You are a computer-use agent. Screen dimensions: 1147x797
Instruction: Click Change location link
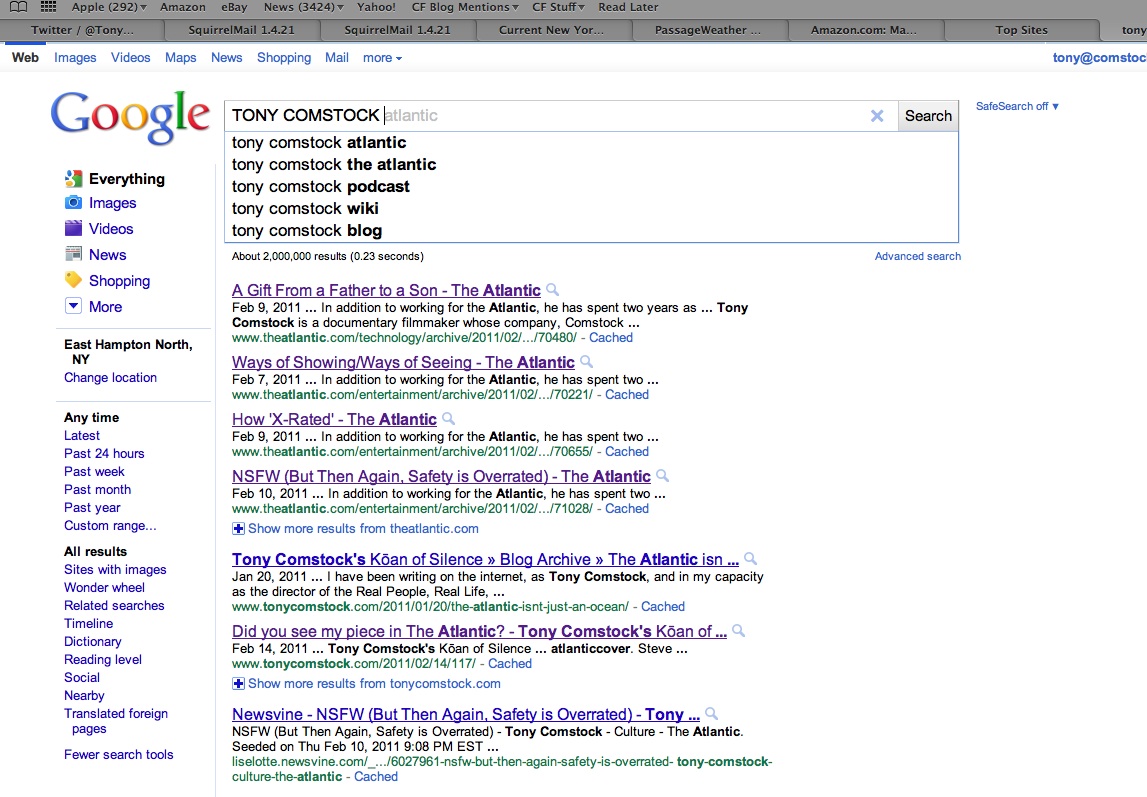(x=110, y=377)
